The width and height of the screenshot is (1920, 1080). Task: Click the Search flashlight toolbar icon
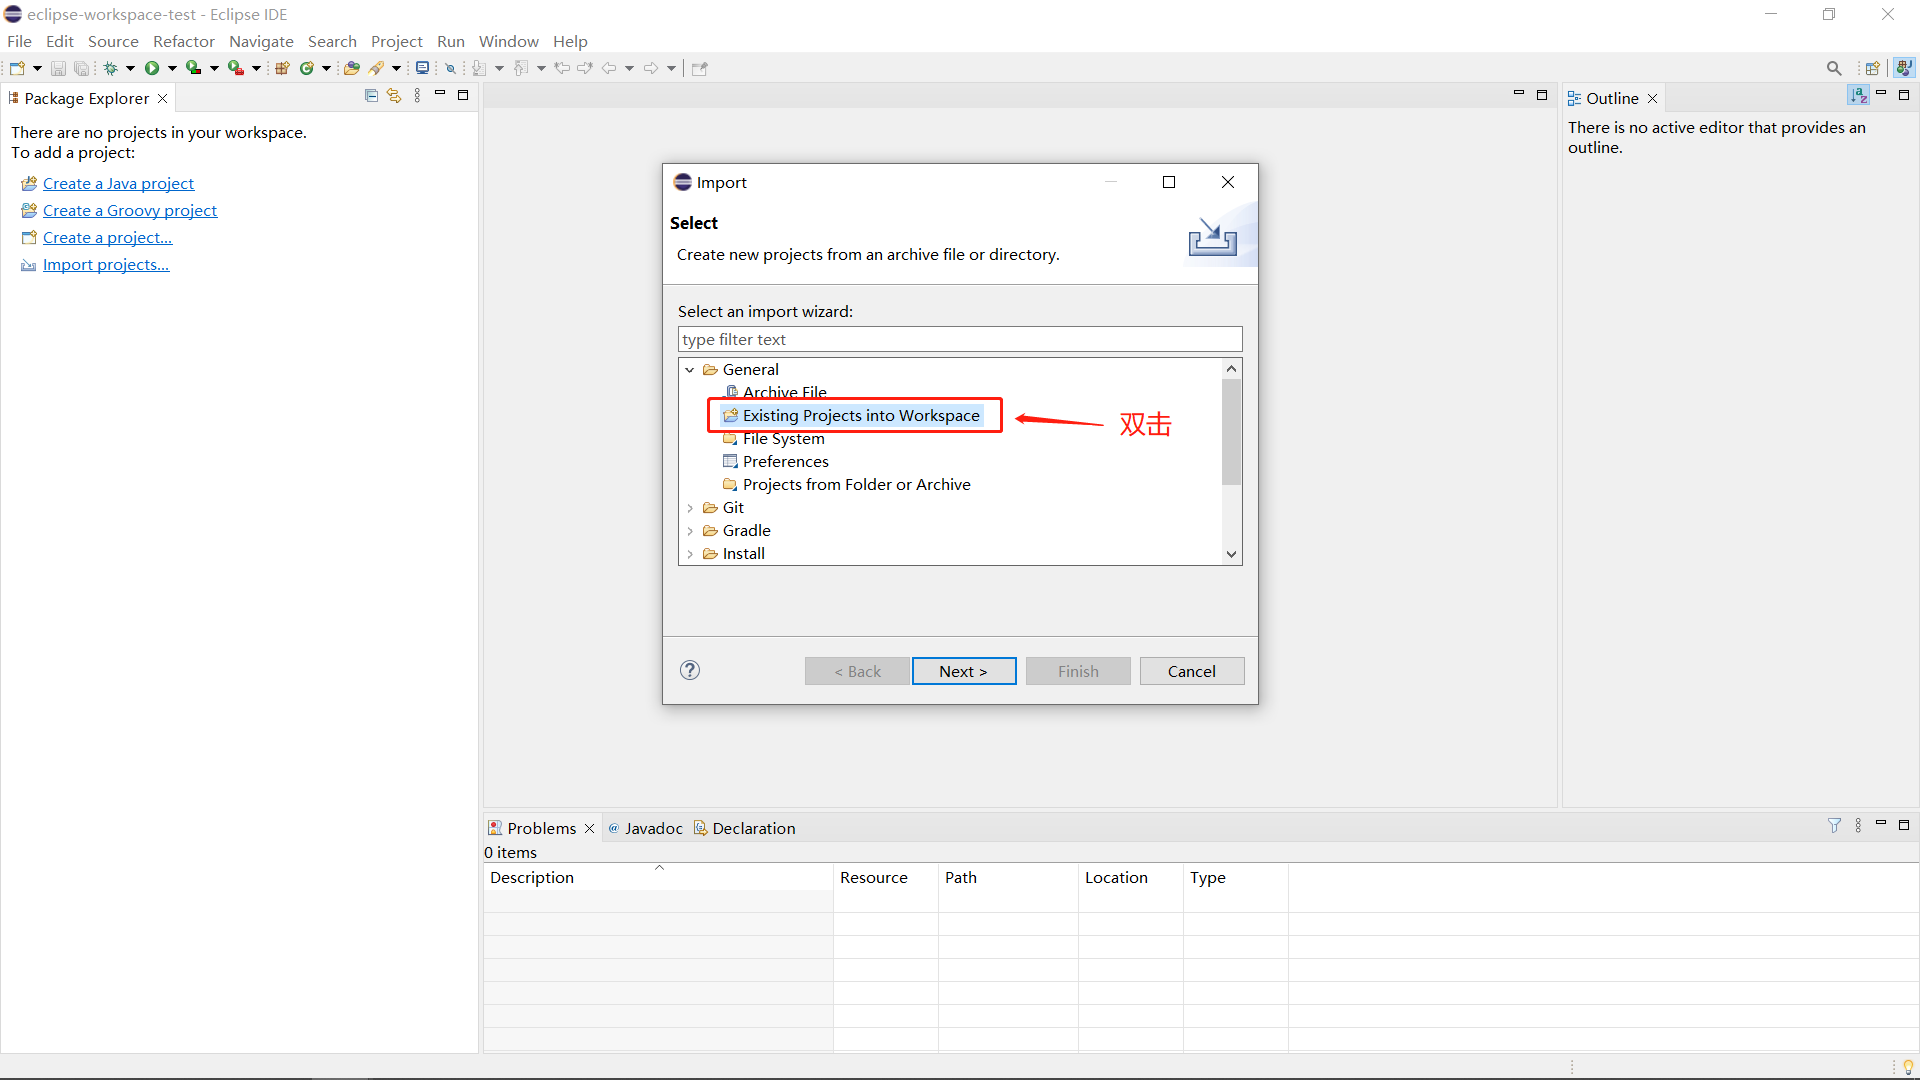pos(377,68)
